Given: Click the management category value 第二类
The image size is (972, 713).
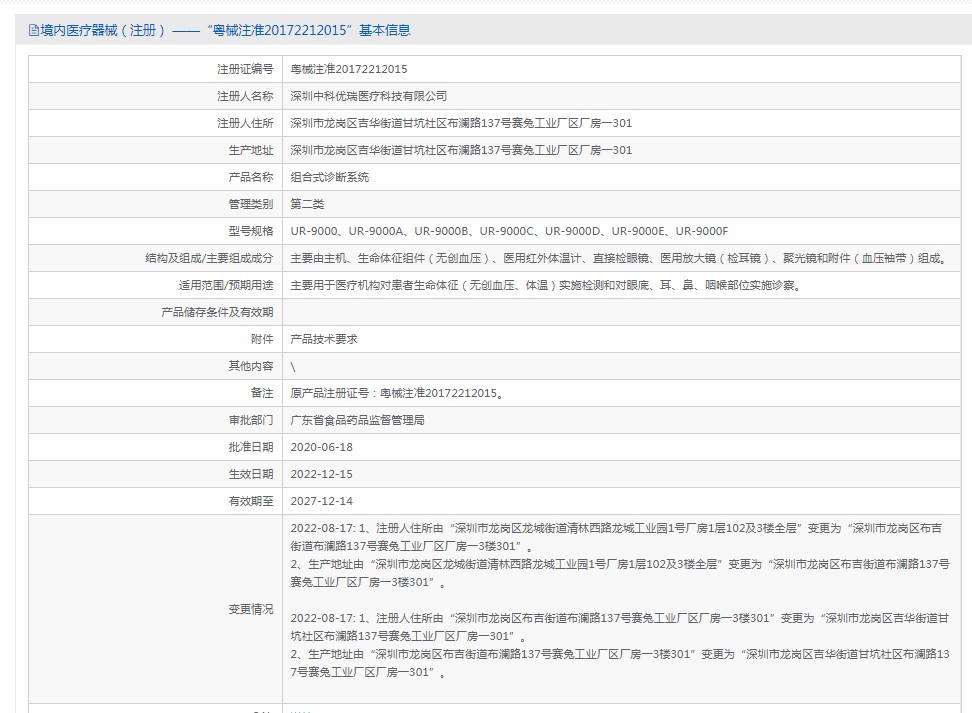Looking at the screenshot, I should [307, 204].
